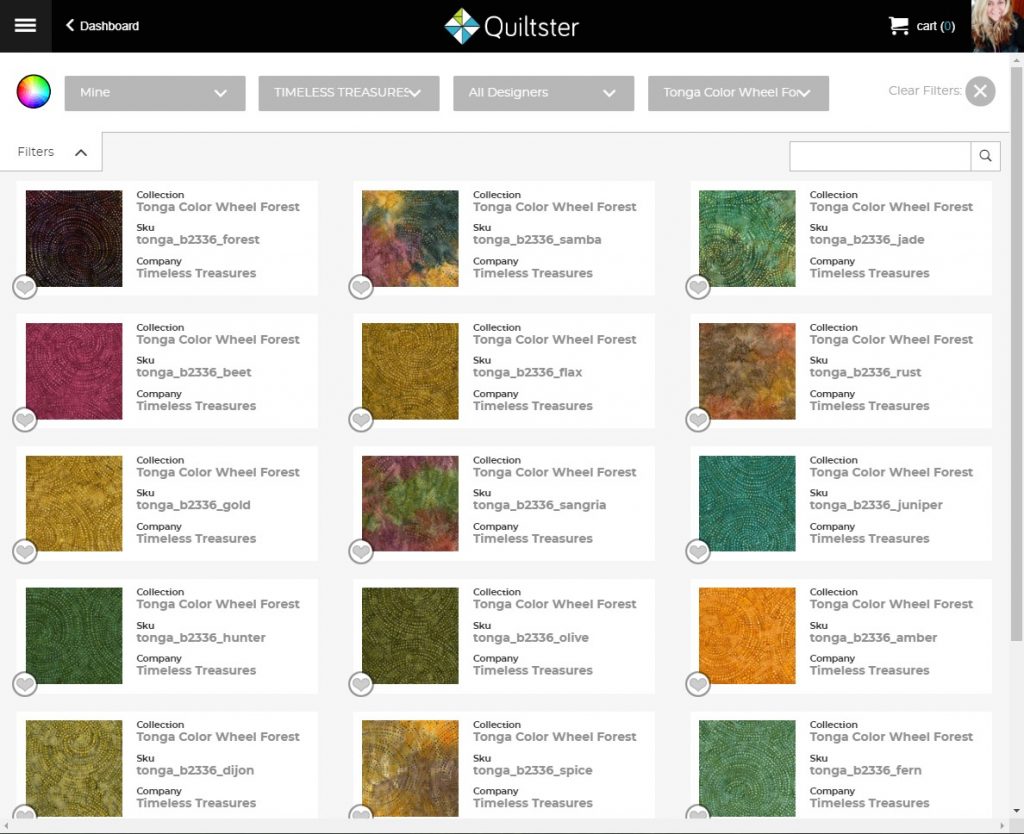Click the tonga_b2336_amber SKU text
Viewport: 1024px width, 834px height.
(x=873, y=637)
